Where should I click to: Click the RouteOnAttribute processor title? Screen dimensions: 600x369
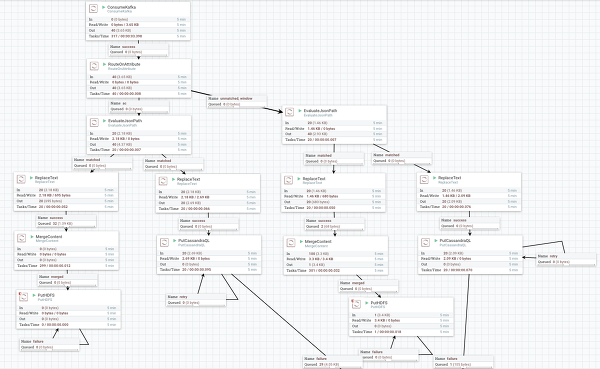point(124,64)
